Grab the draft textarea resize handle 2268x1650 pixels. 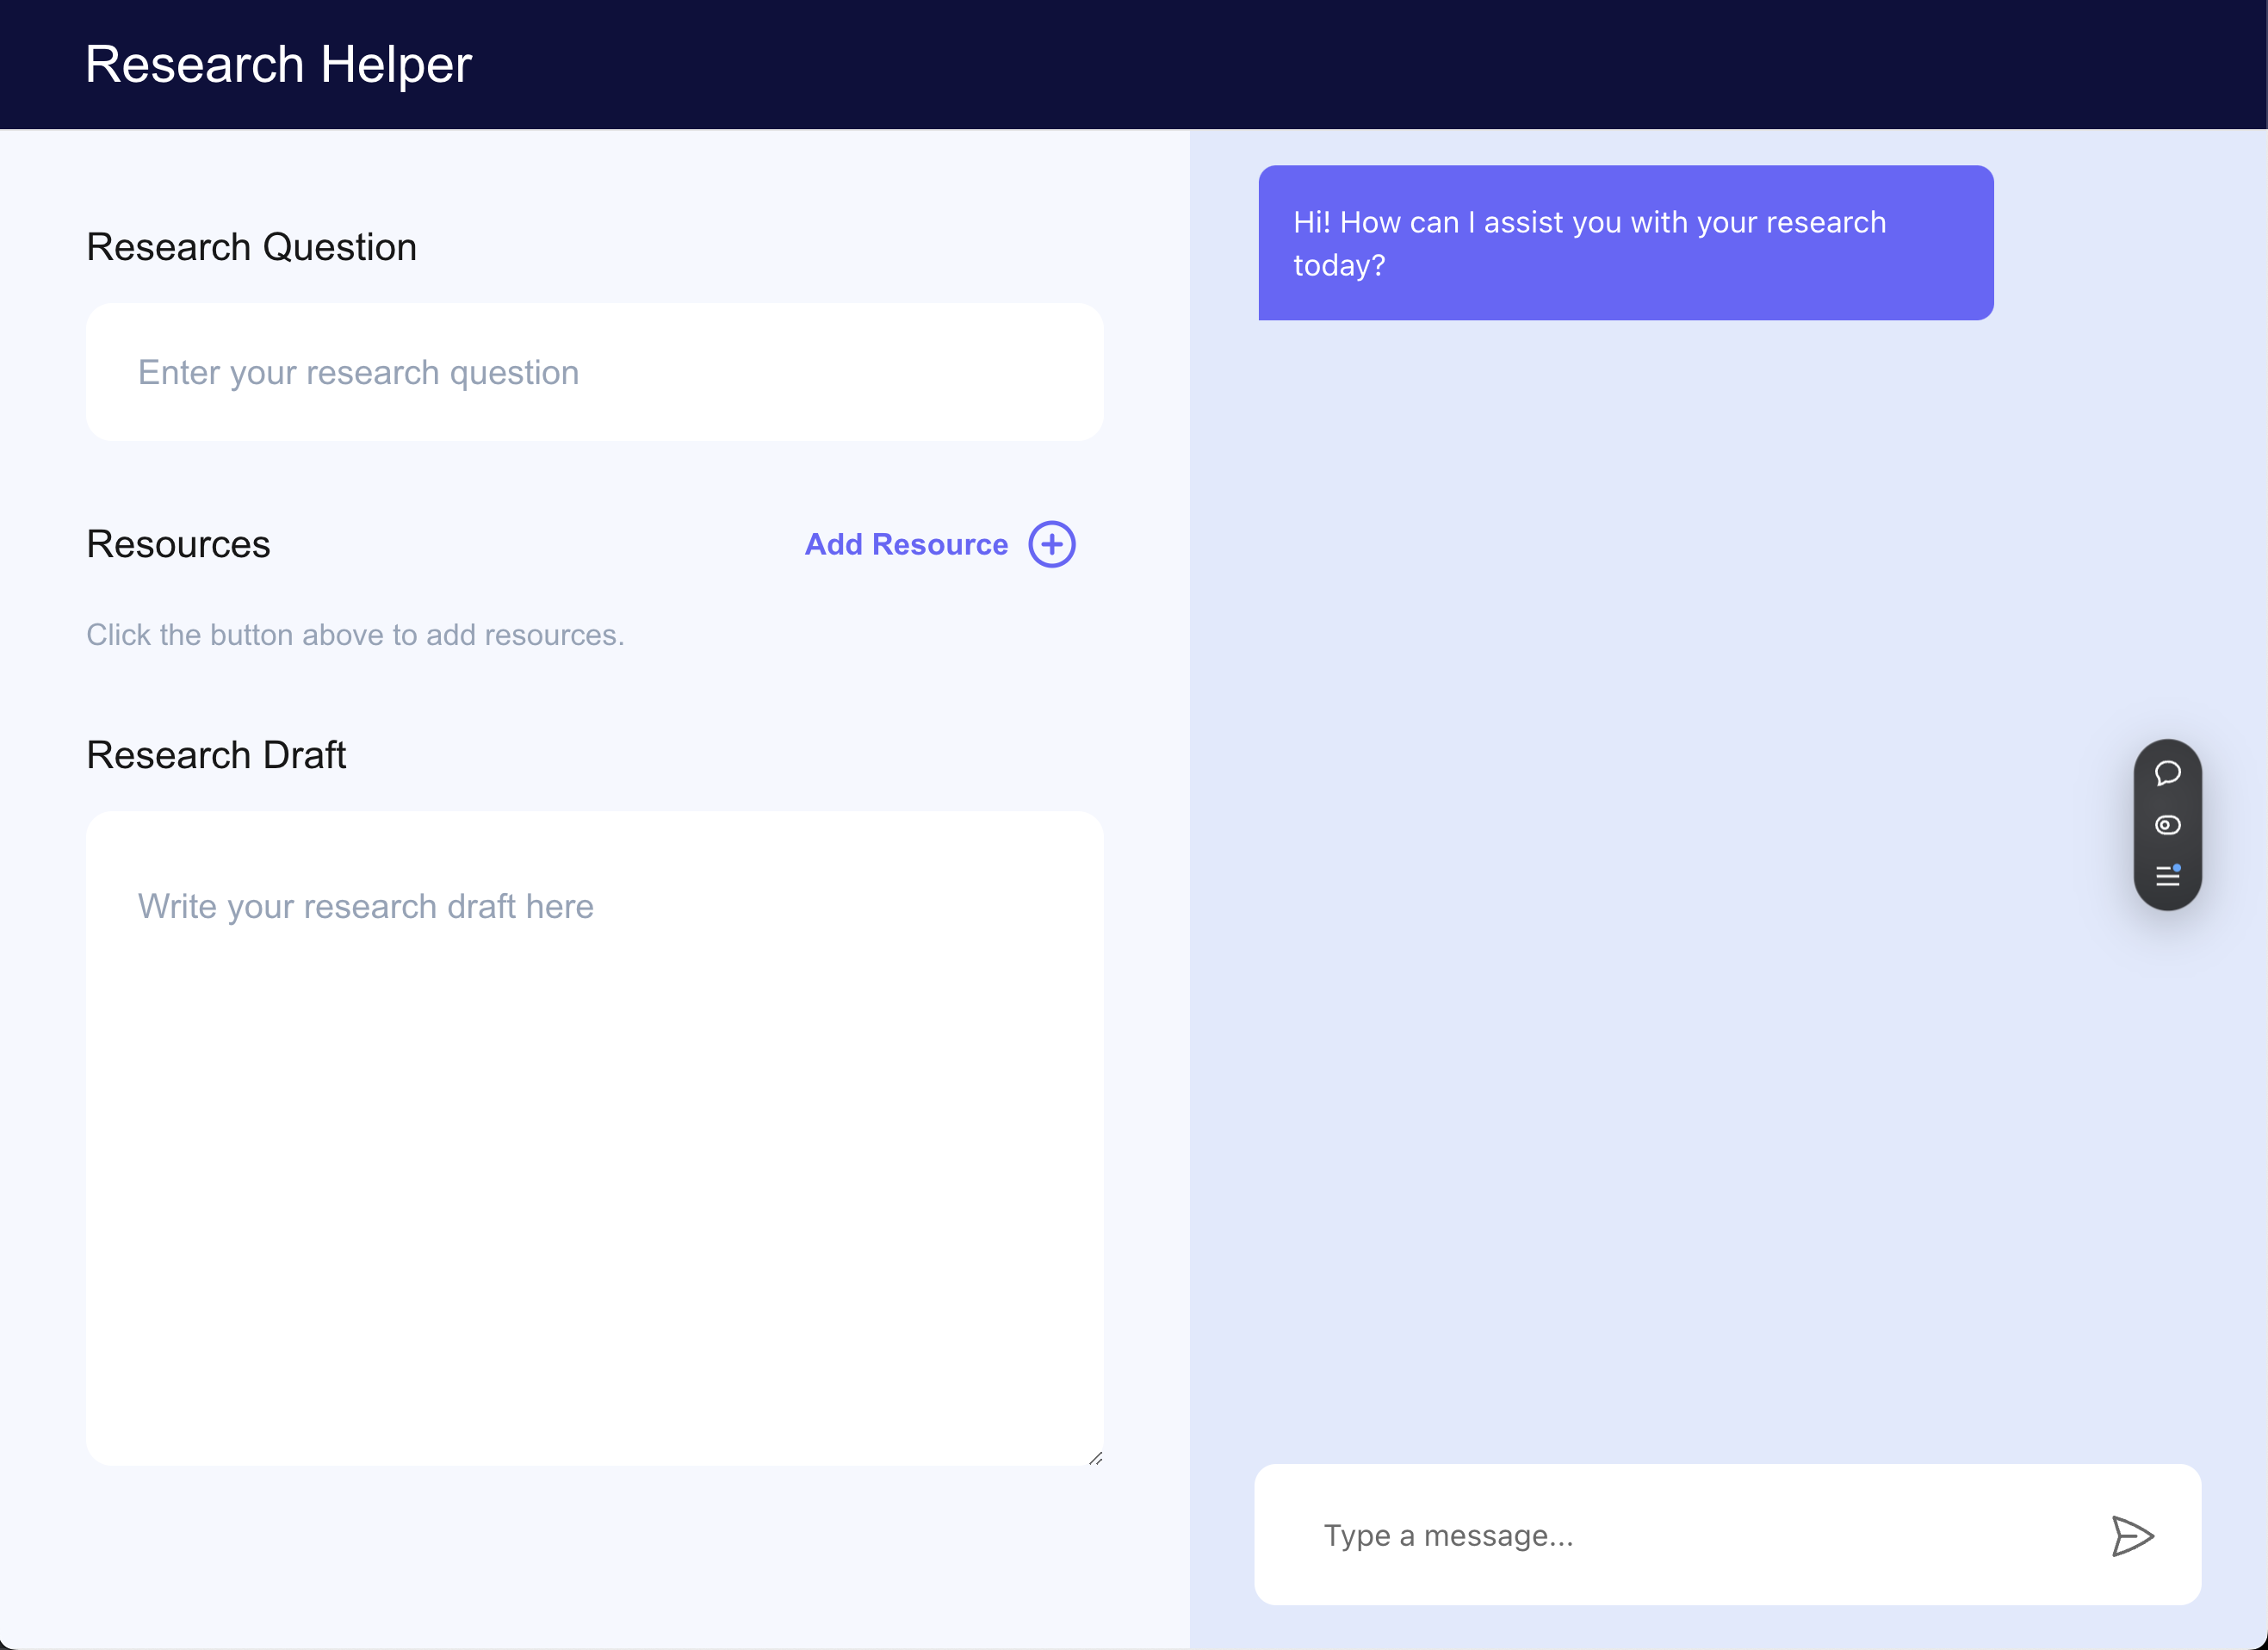click(1096, 1458)
